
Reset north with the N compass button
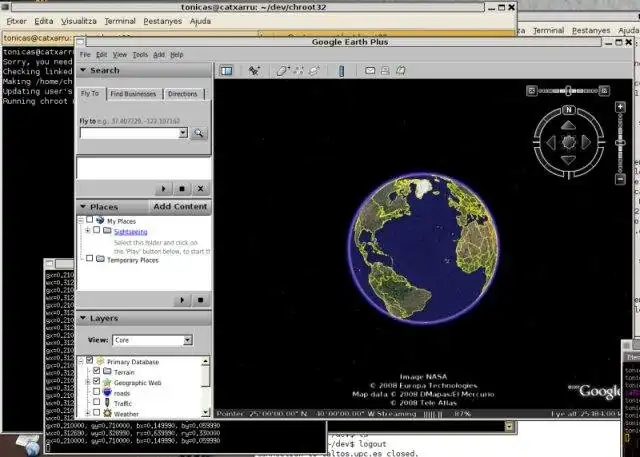coord(569,110)
